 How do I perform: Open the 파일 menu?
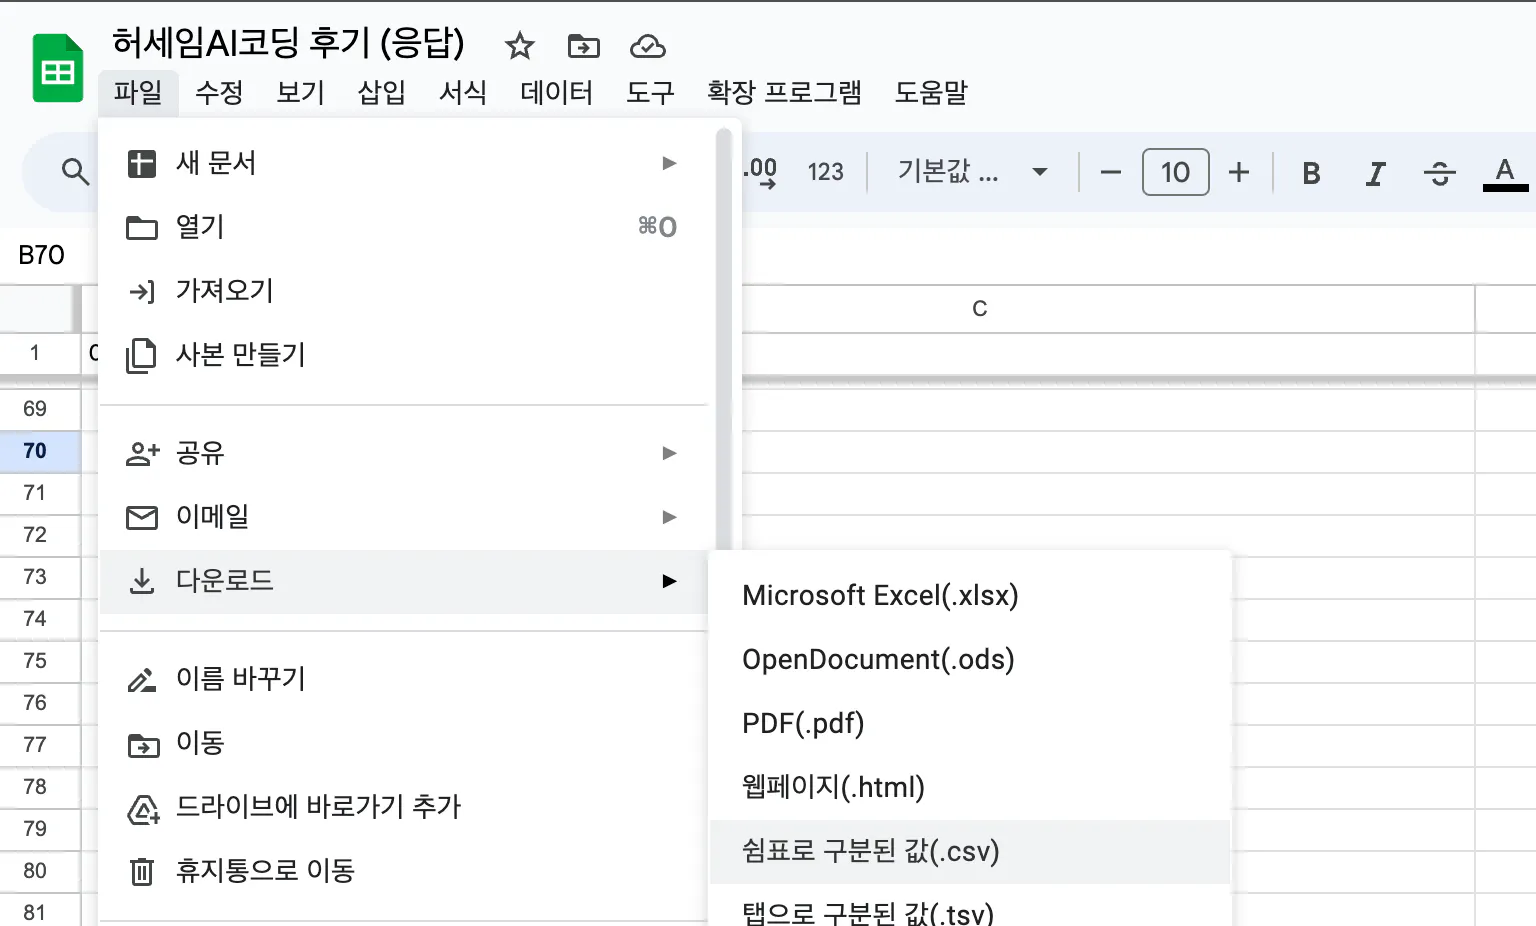(138, 93)
